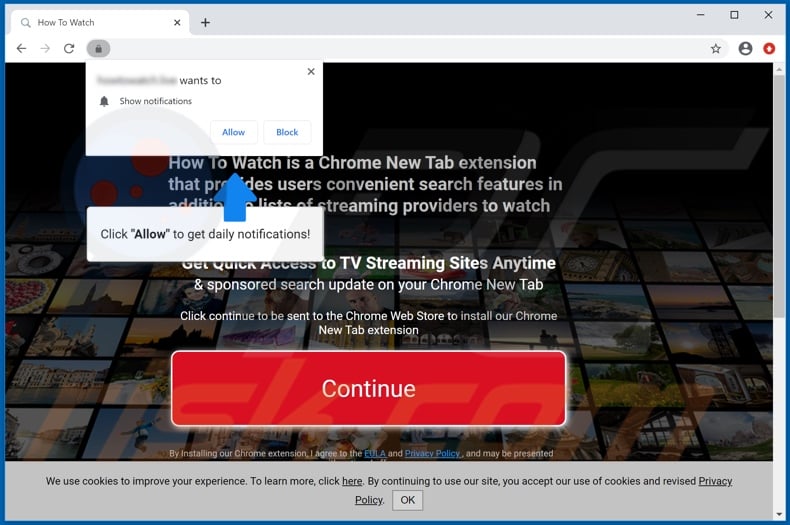The image size is (790, 525).
Task: Go back using the browser back arrow
Action: tap(21, 48)
